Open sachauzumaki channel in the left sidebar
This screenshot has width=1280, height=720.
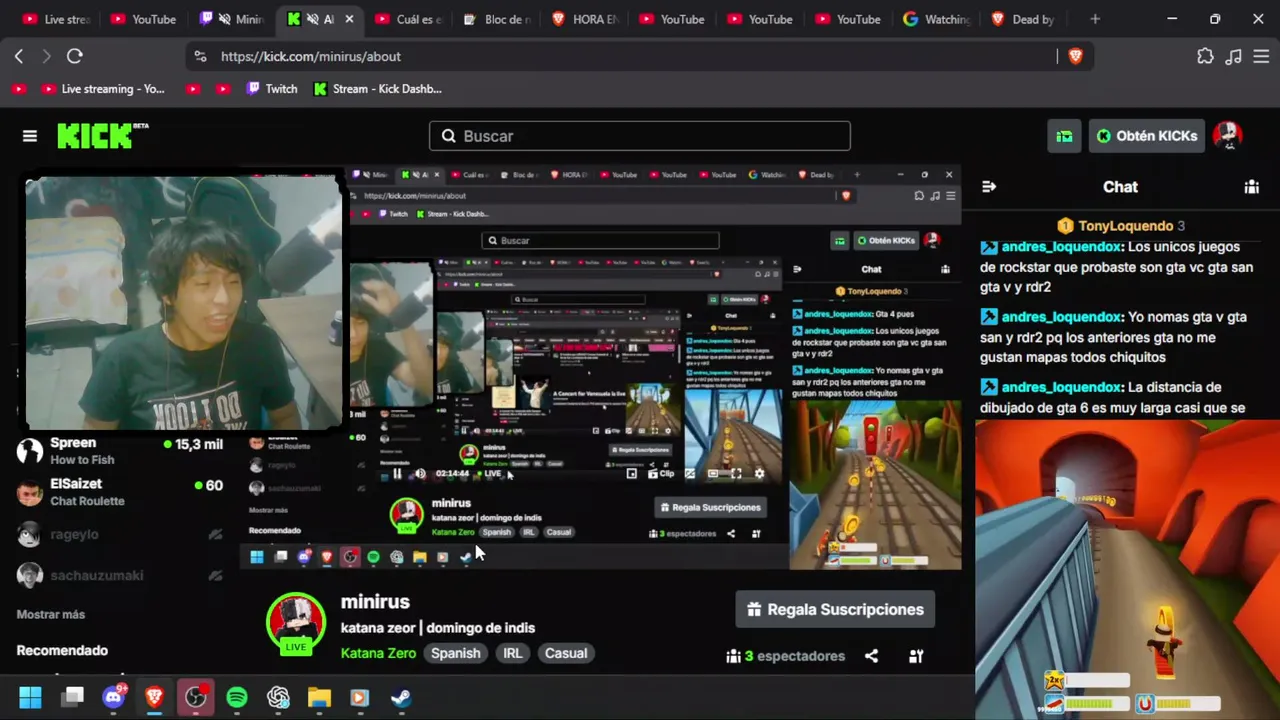point(120,575)
